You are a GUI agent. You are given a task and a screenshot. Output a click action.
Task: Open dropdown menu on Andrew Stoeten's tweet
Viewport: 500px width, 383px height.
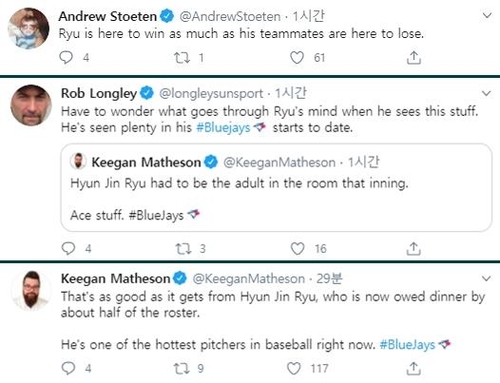(487, 15)
